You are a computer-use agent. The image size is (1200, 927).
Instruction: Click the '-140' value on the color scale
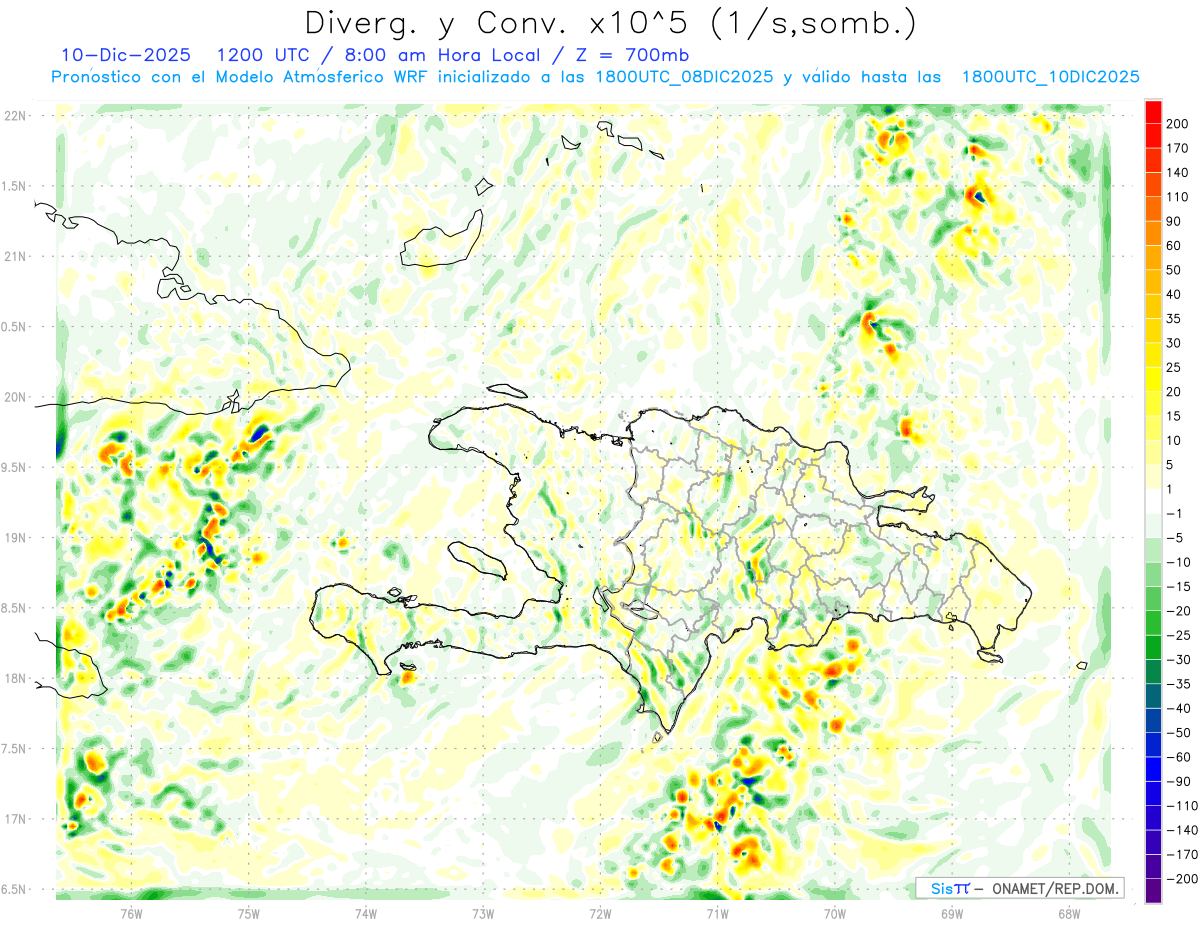1181,830
